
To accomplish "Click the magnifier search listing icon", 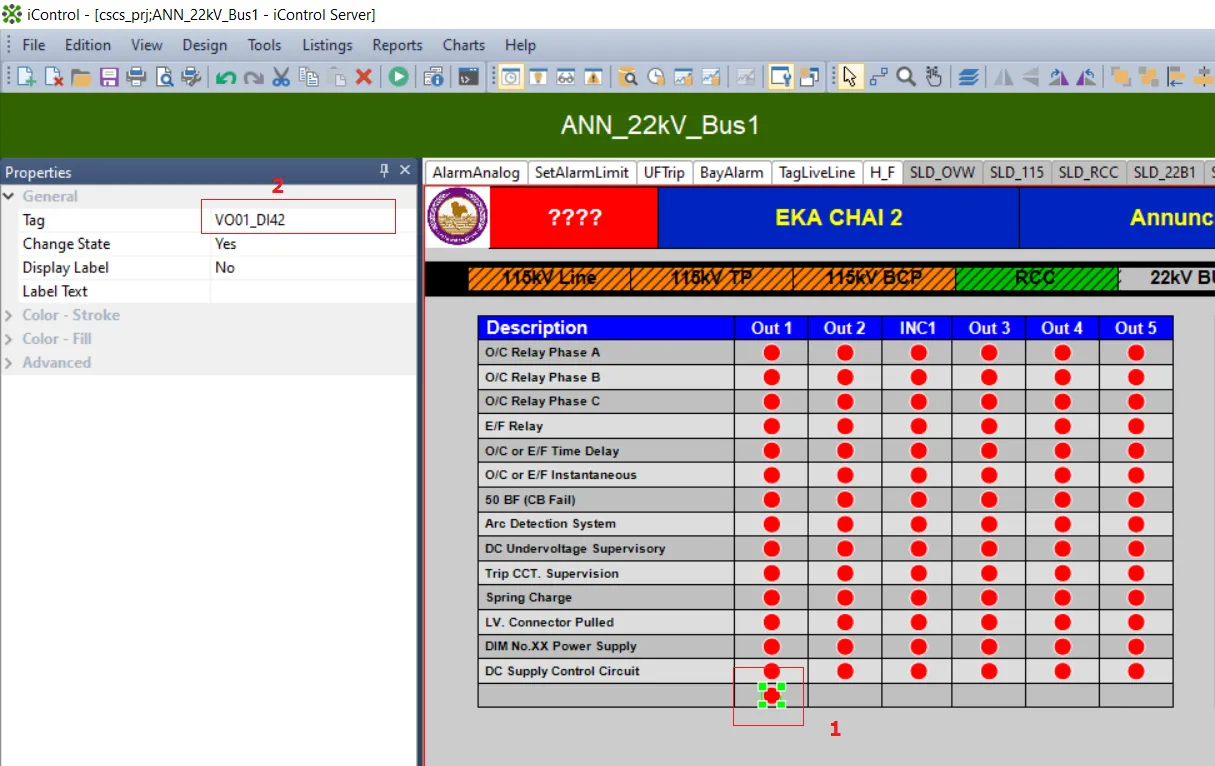I will 629,77.
